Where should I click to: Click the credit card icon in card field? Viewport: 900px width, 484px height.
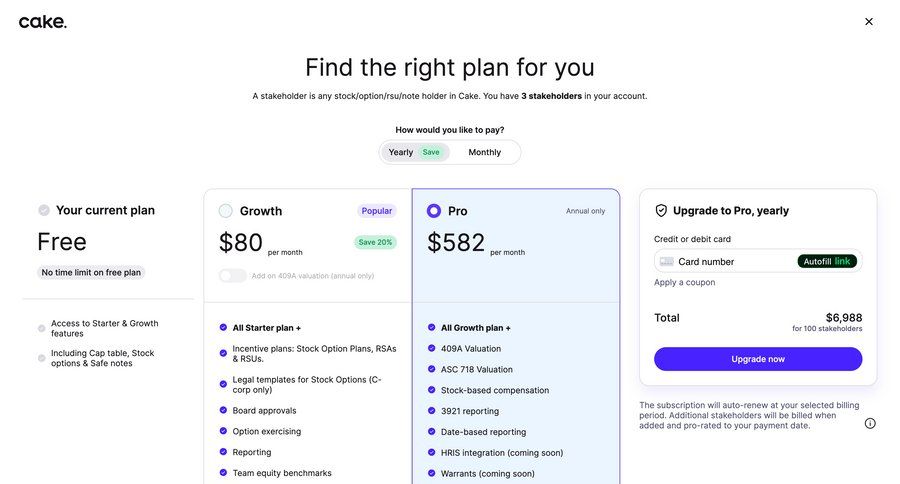click(667, 262)
